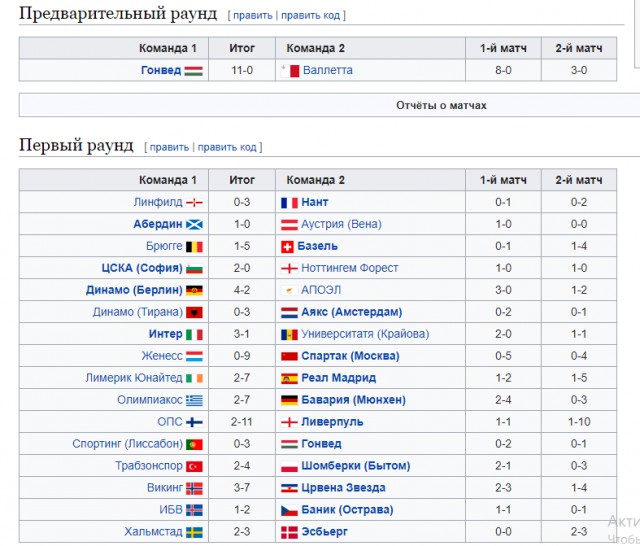Image resolution: width=640 pixels, height=546 pixels.
Task: Click the Swedish flag next to Хальмстад
Action: 194,532
